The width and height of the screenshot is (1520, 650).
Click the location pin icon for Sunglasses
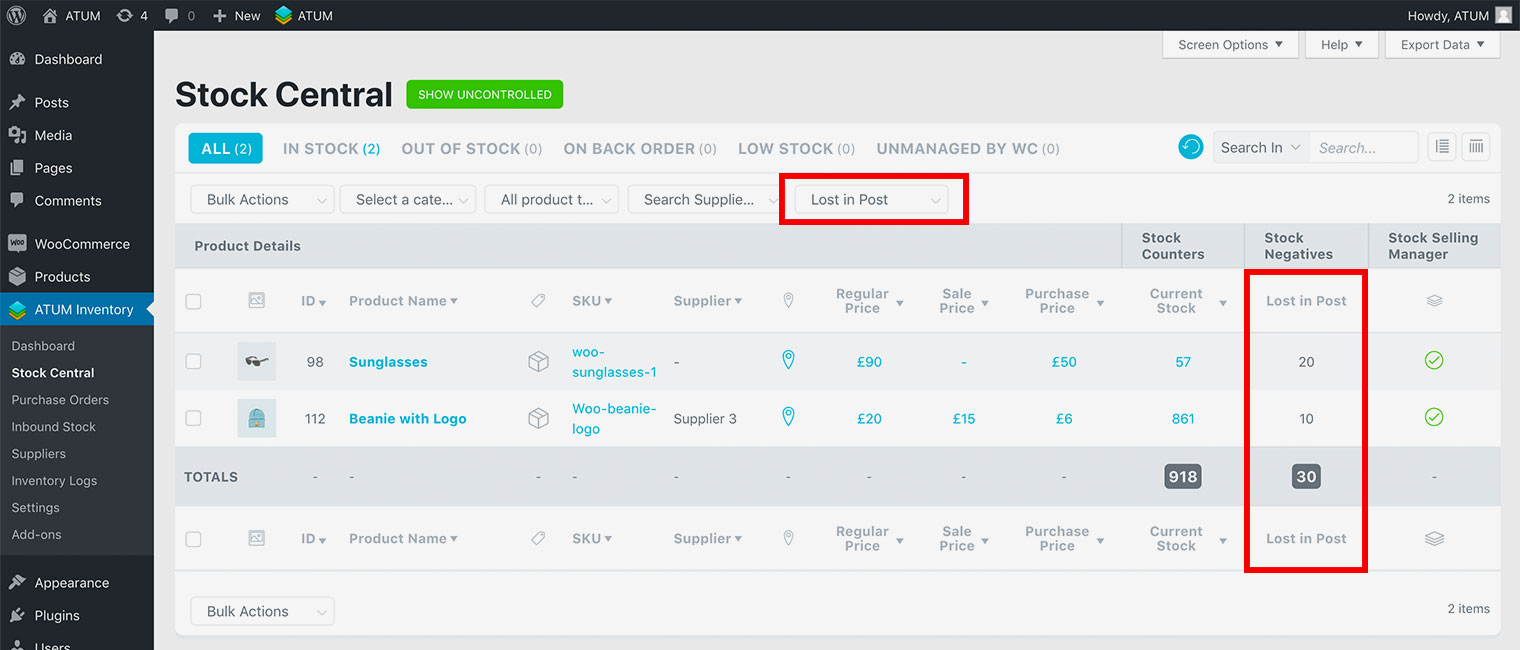(x=788, y=360)
